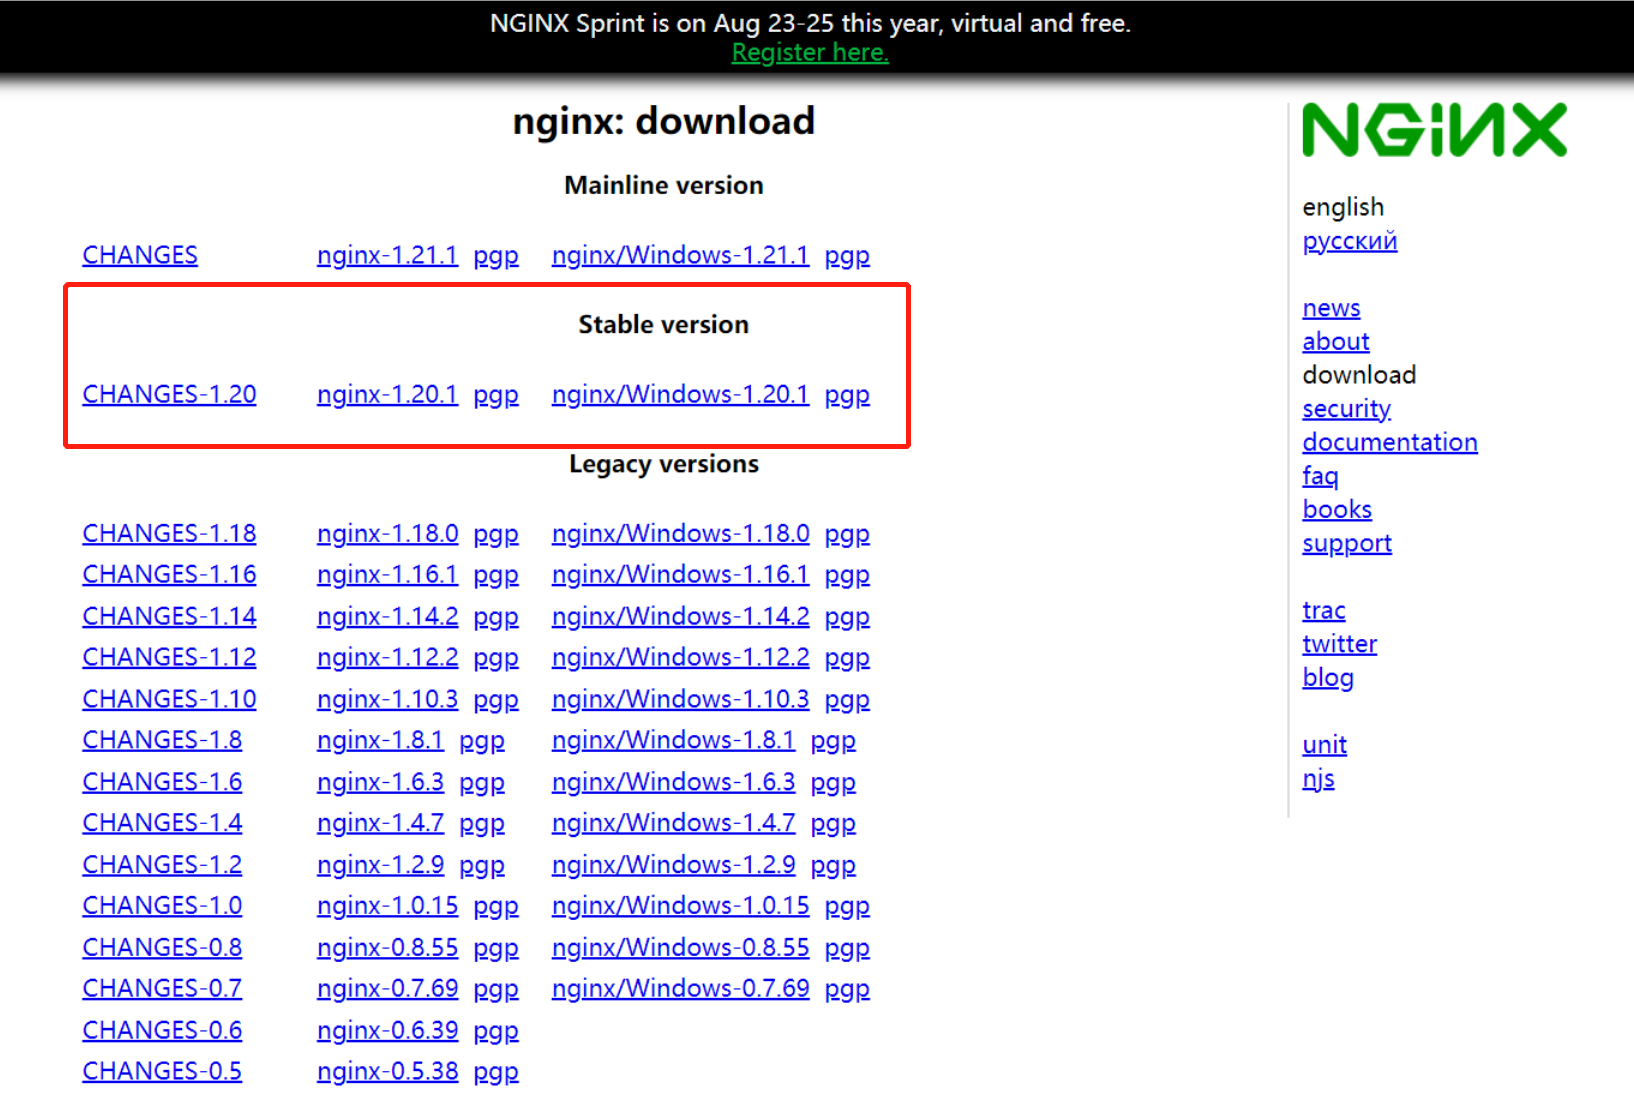Image resolution: width=1634 pixels, height=1112 pixels.
Task: Open NGINX on twitter
Action: pos(1339,644)
